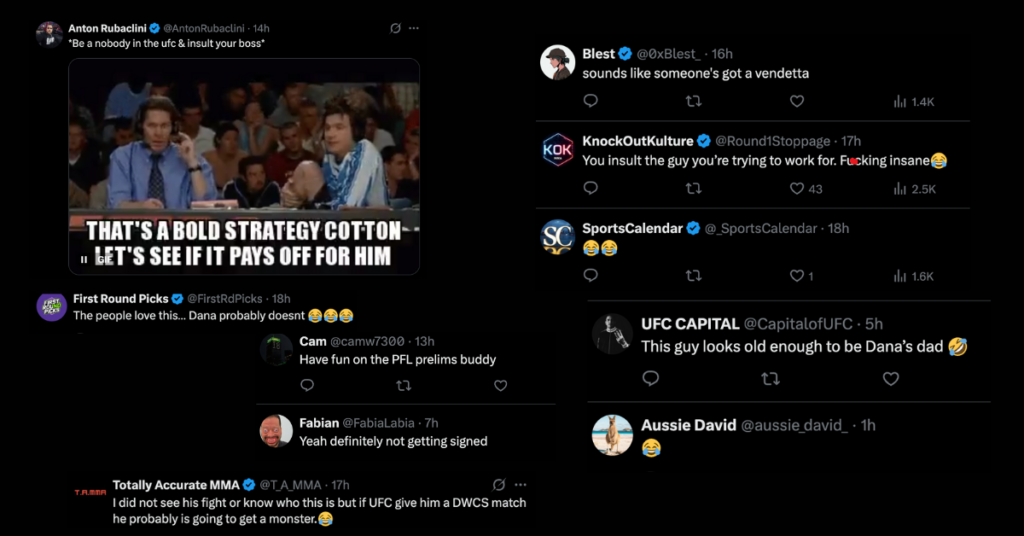This screenshot has width=1024, height=536.
Task: Reply to Cam's PFL prelims tweet
Action: (x=307, y=385)
